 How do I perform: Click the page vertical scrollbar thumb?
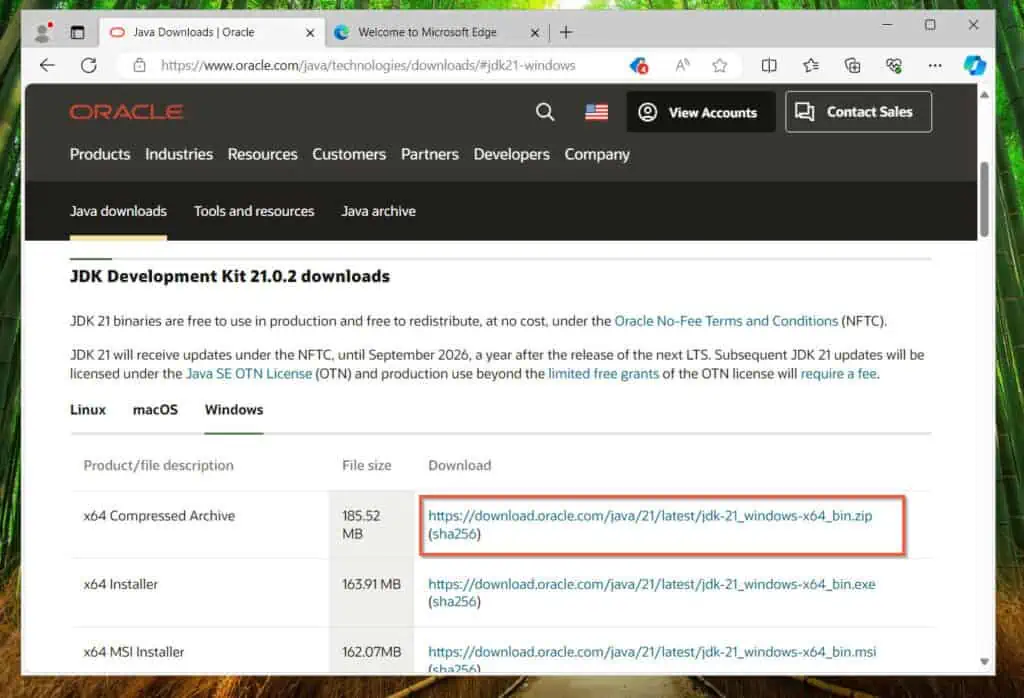pyautogui.click(x=984, y=199)
